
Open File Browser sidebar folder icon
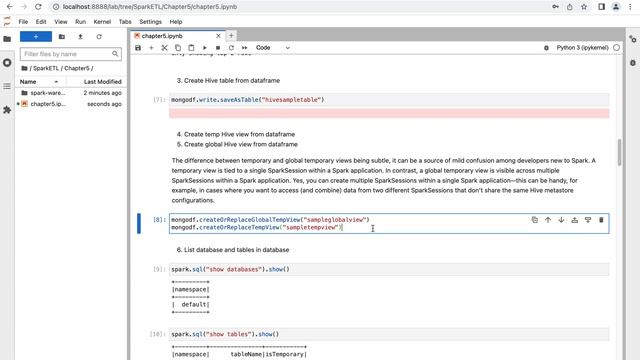[7, 39]
